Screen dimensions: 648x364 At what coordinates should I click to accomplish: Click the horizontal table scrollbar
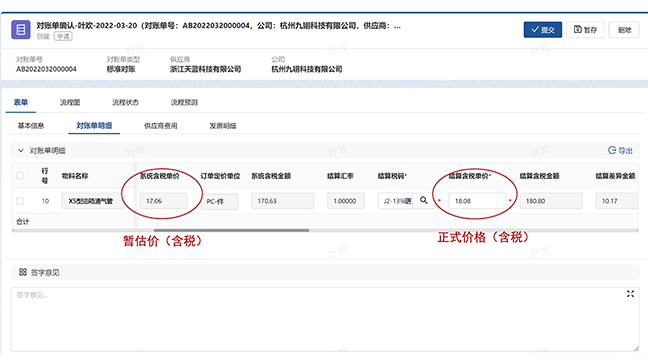(231, 230)
